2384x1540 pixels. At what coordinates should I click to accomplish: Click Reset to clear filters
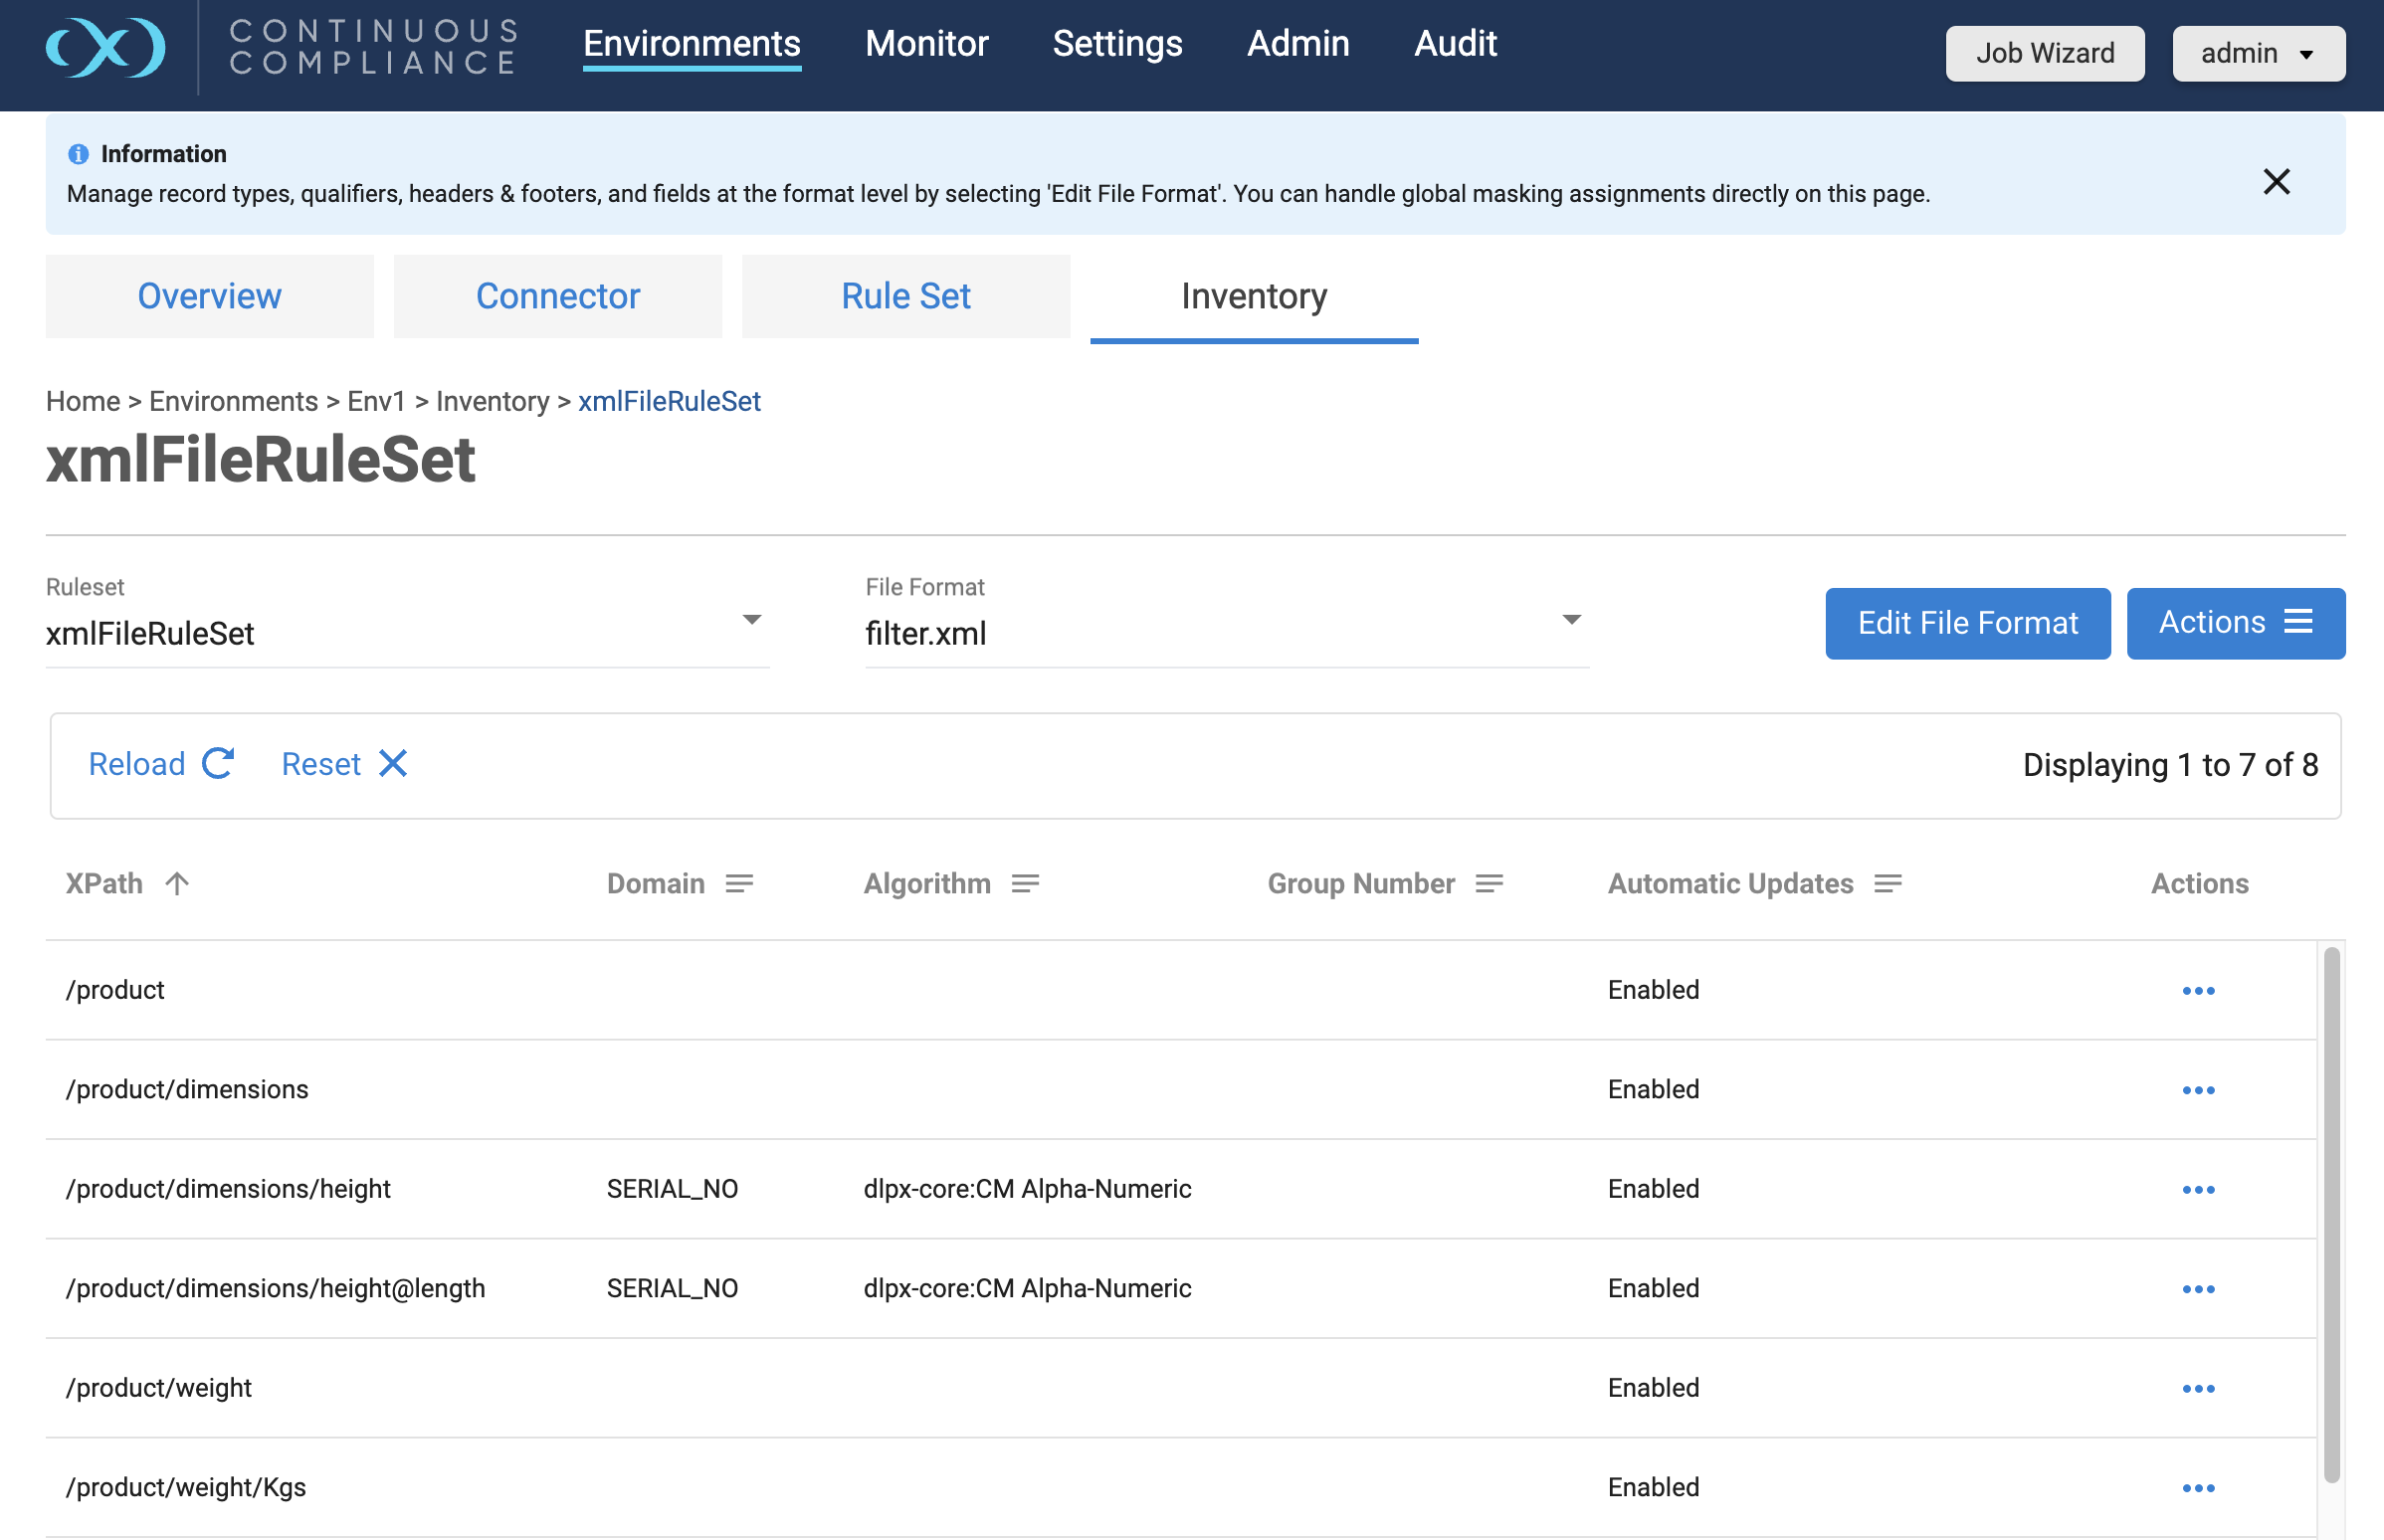tap(344, 764)
